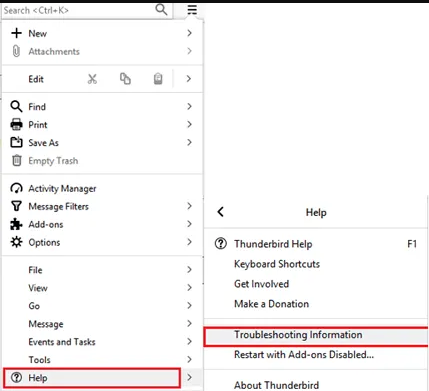The width and height of the screenshot is (429, 391).
Task: Expand the New submenu chevron
Action: 189,33
